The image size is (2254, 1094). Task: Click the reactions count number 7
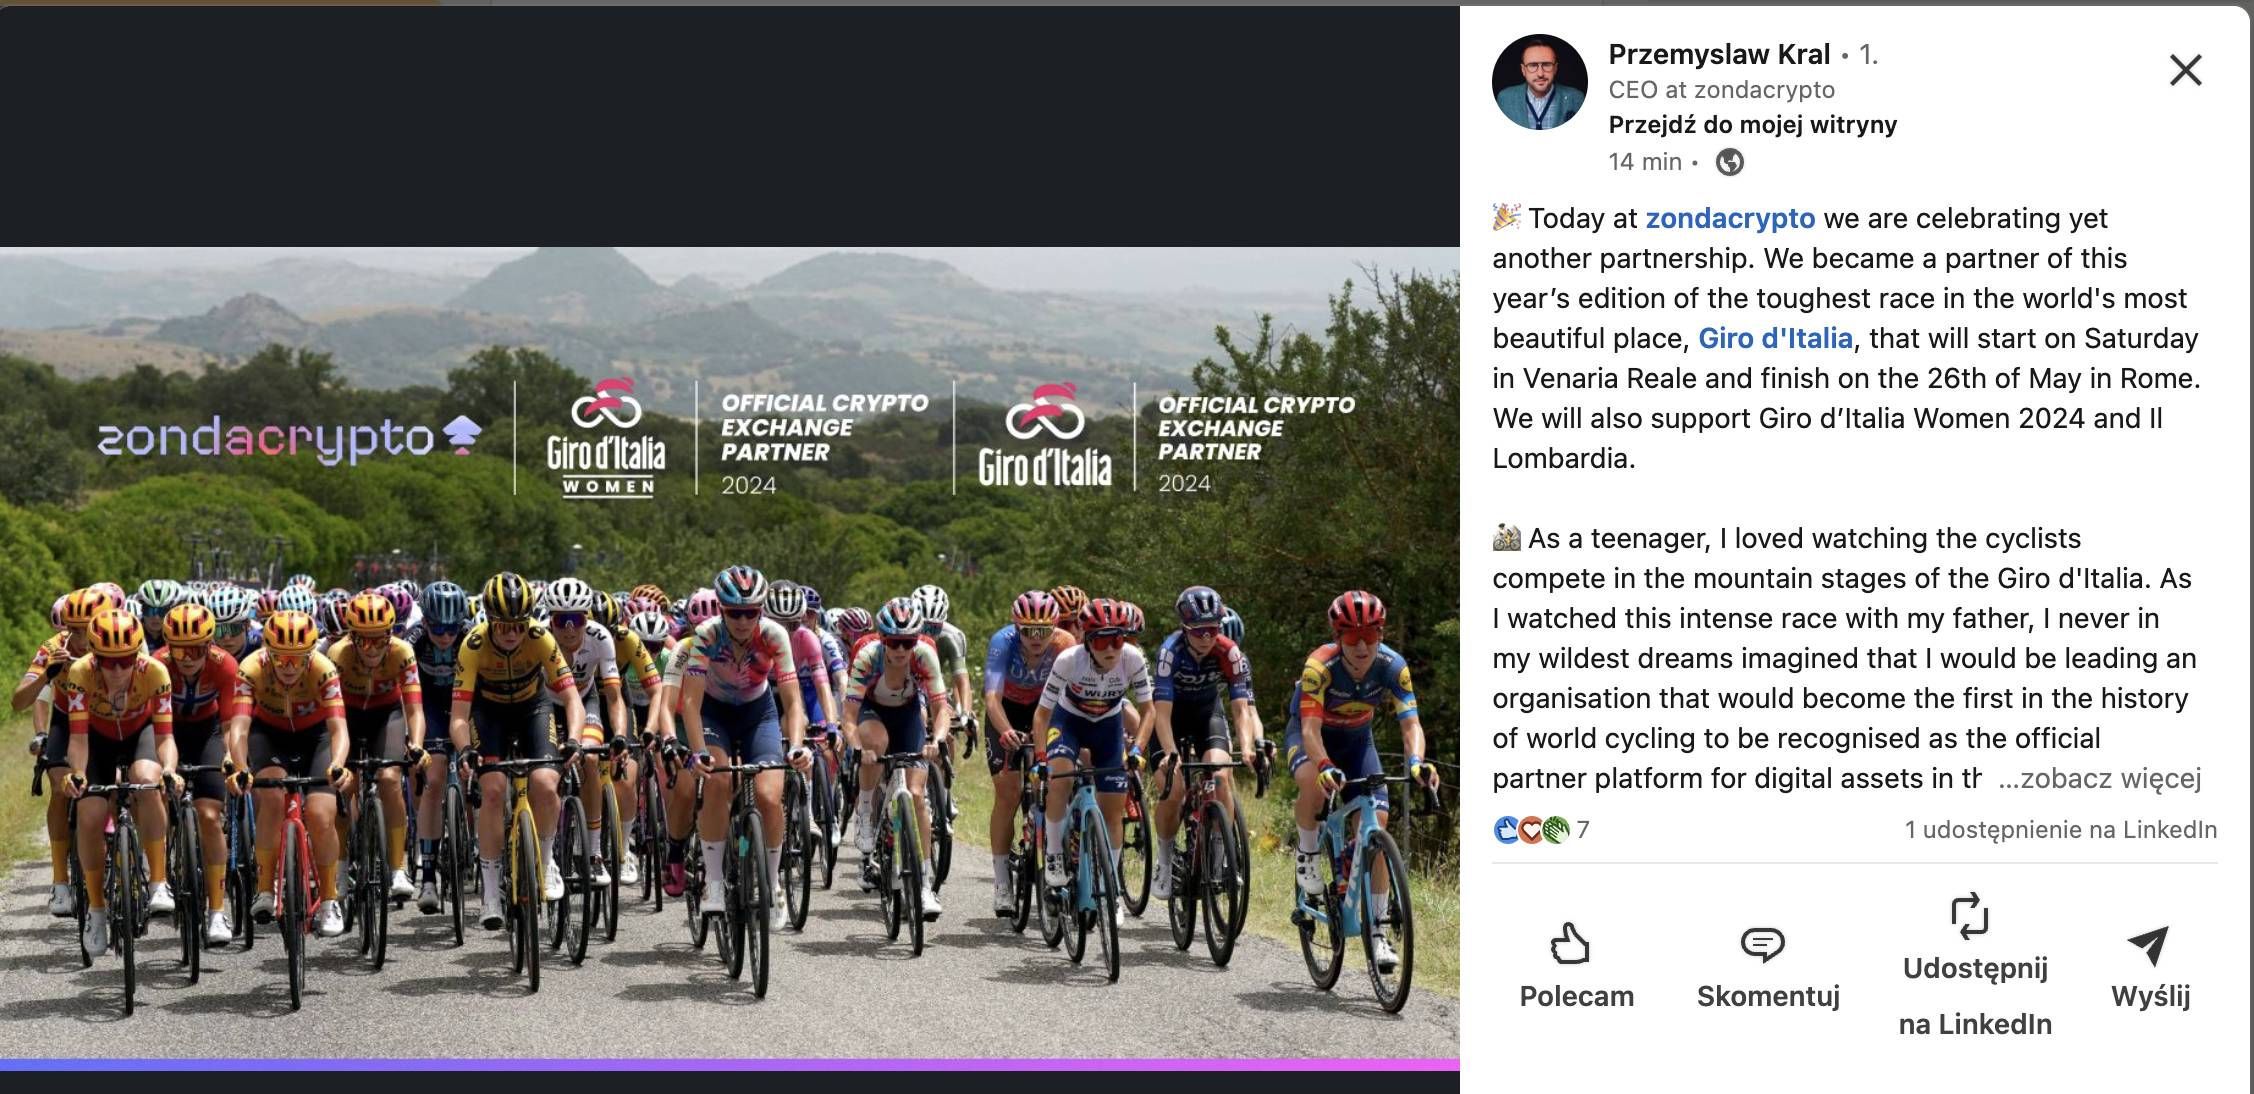click(1583, 830)
